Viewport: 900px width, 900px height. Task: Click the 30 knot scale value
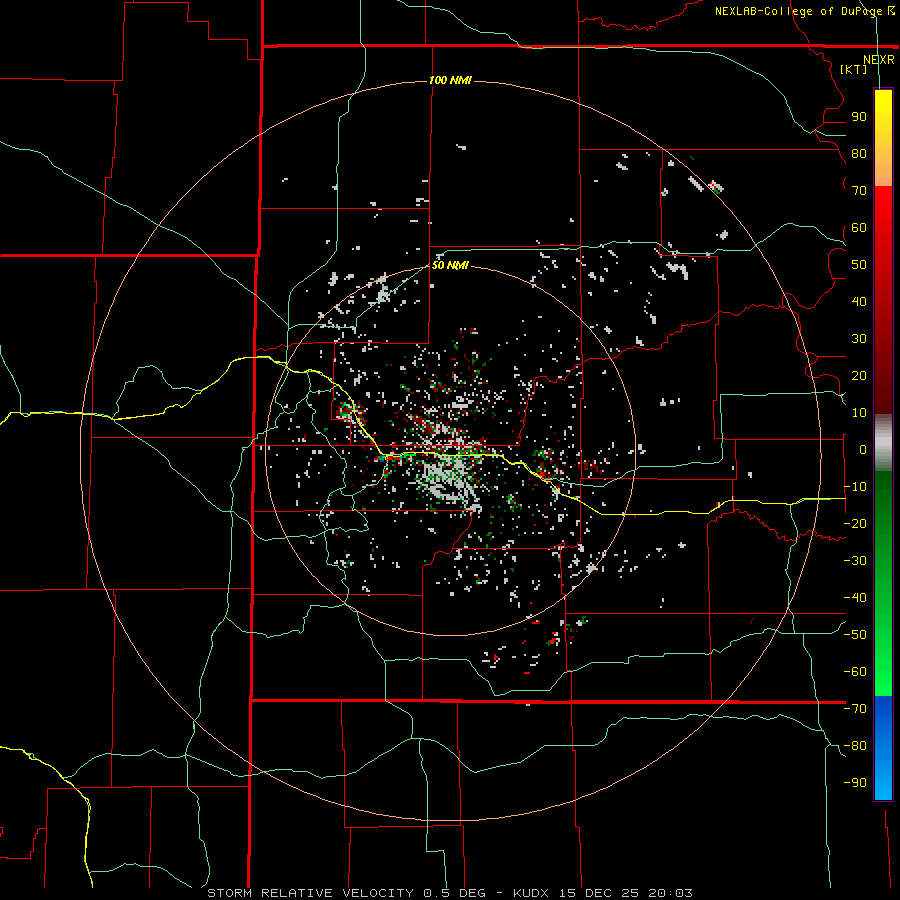coord(859,339)
